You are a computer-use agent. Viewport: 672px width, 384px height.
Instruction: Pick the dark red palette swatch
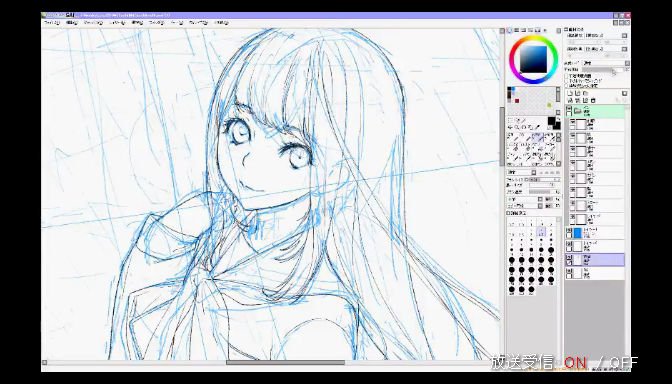tap(517, 101)
